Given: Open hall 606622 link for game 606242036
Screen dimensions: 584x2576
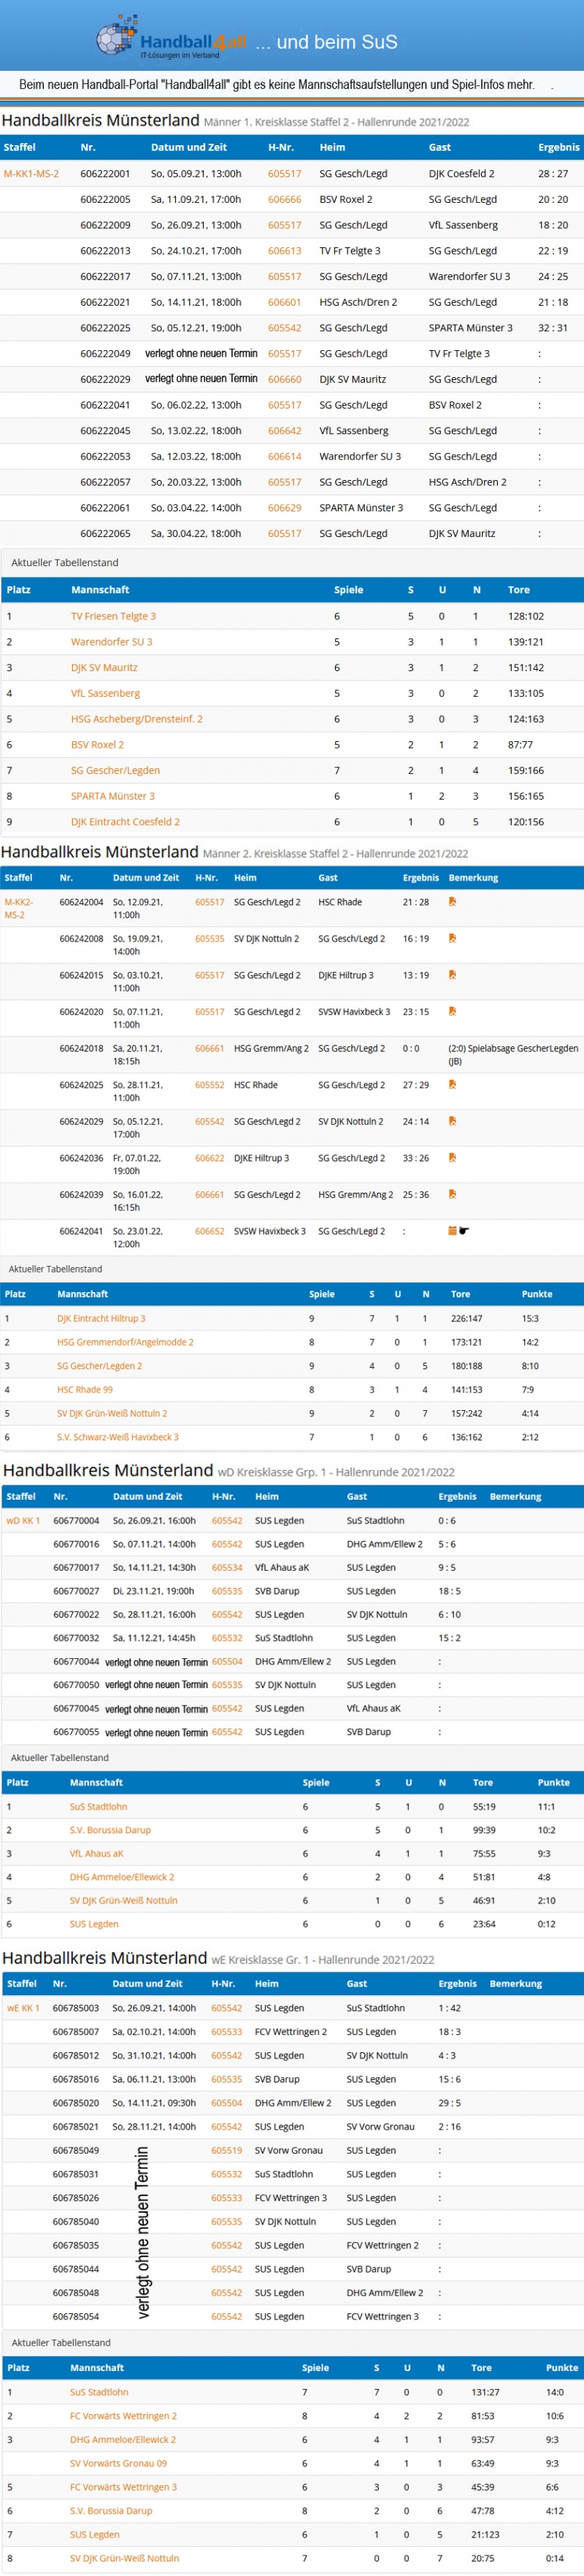Looking at the screenshot, I should click(210, 1158).
